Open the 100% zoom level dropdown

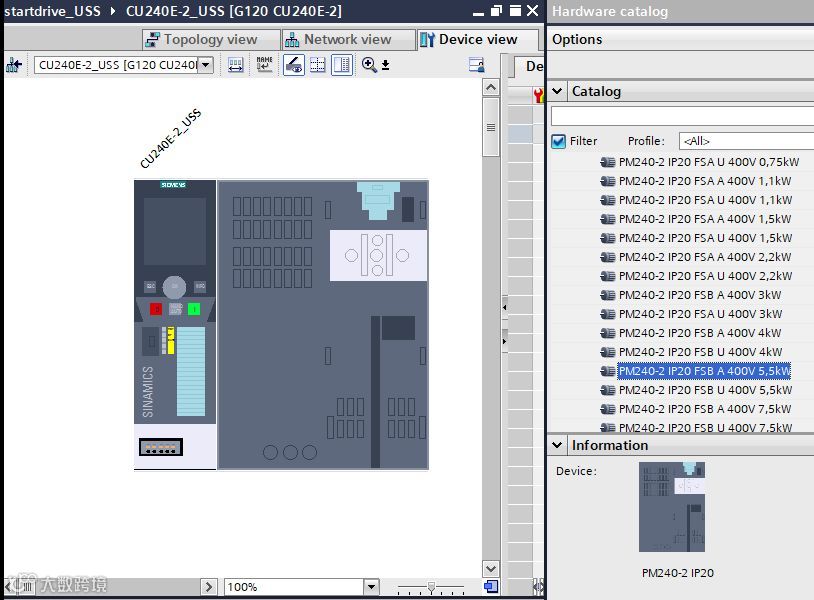point(371,587)
